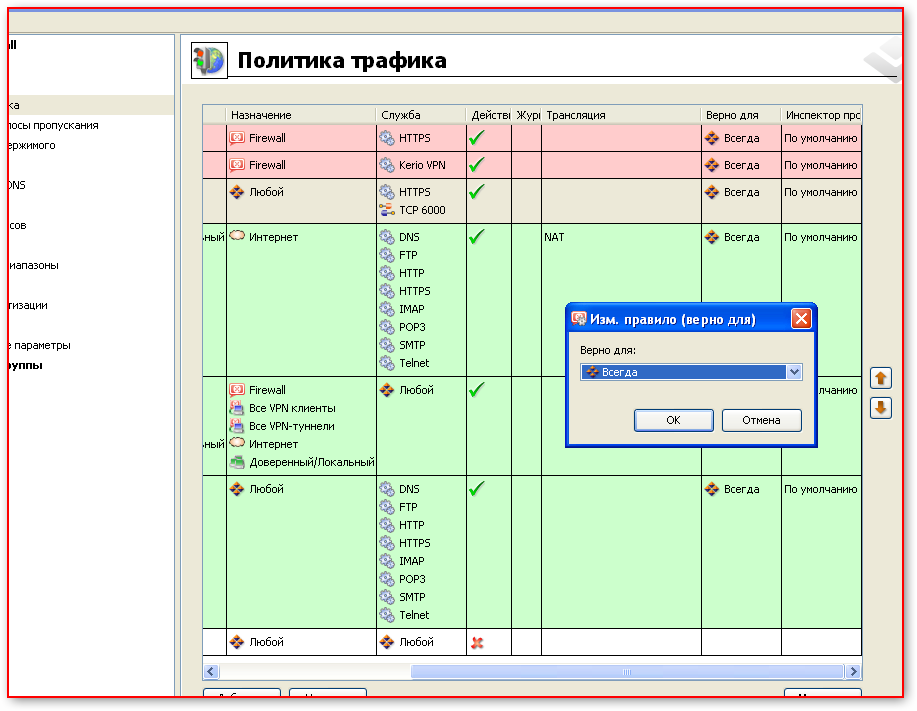This screenshot has width=917, height=711.
Task: Click the Любой service icon in the VPN clients rule
Action: (x=387, y=390)
